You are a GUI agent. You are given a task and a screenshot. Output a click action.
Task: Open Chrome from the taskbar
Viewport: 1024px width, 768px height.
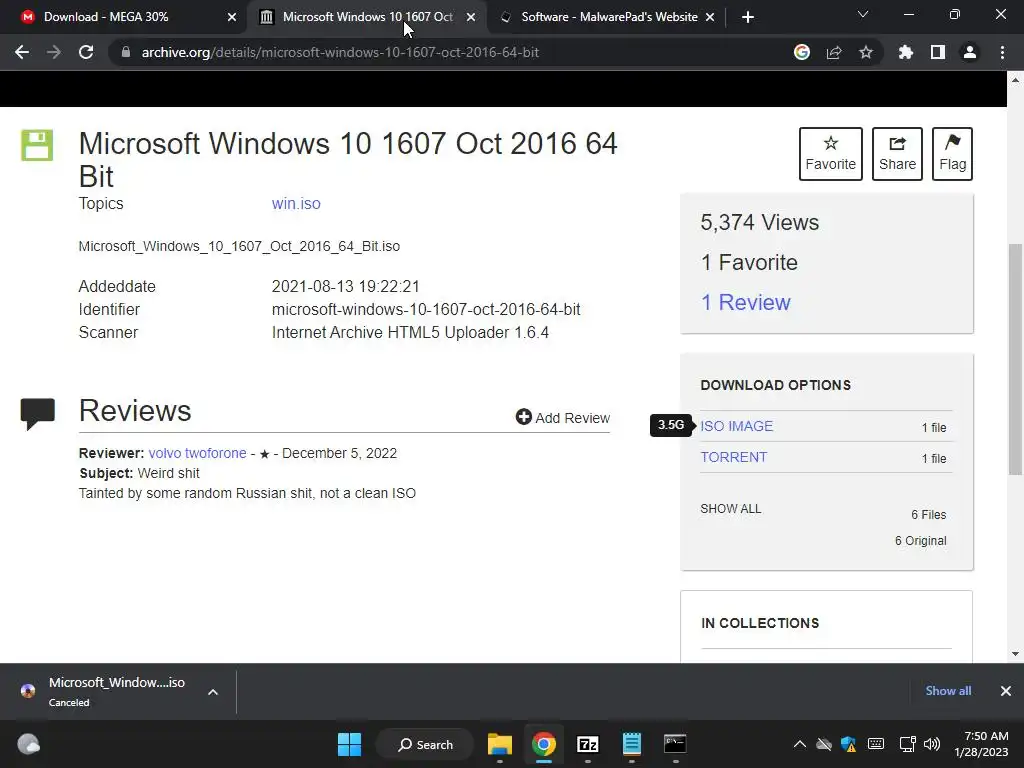pos(543,744)
